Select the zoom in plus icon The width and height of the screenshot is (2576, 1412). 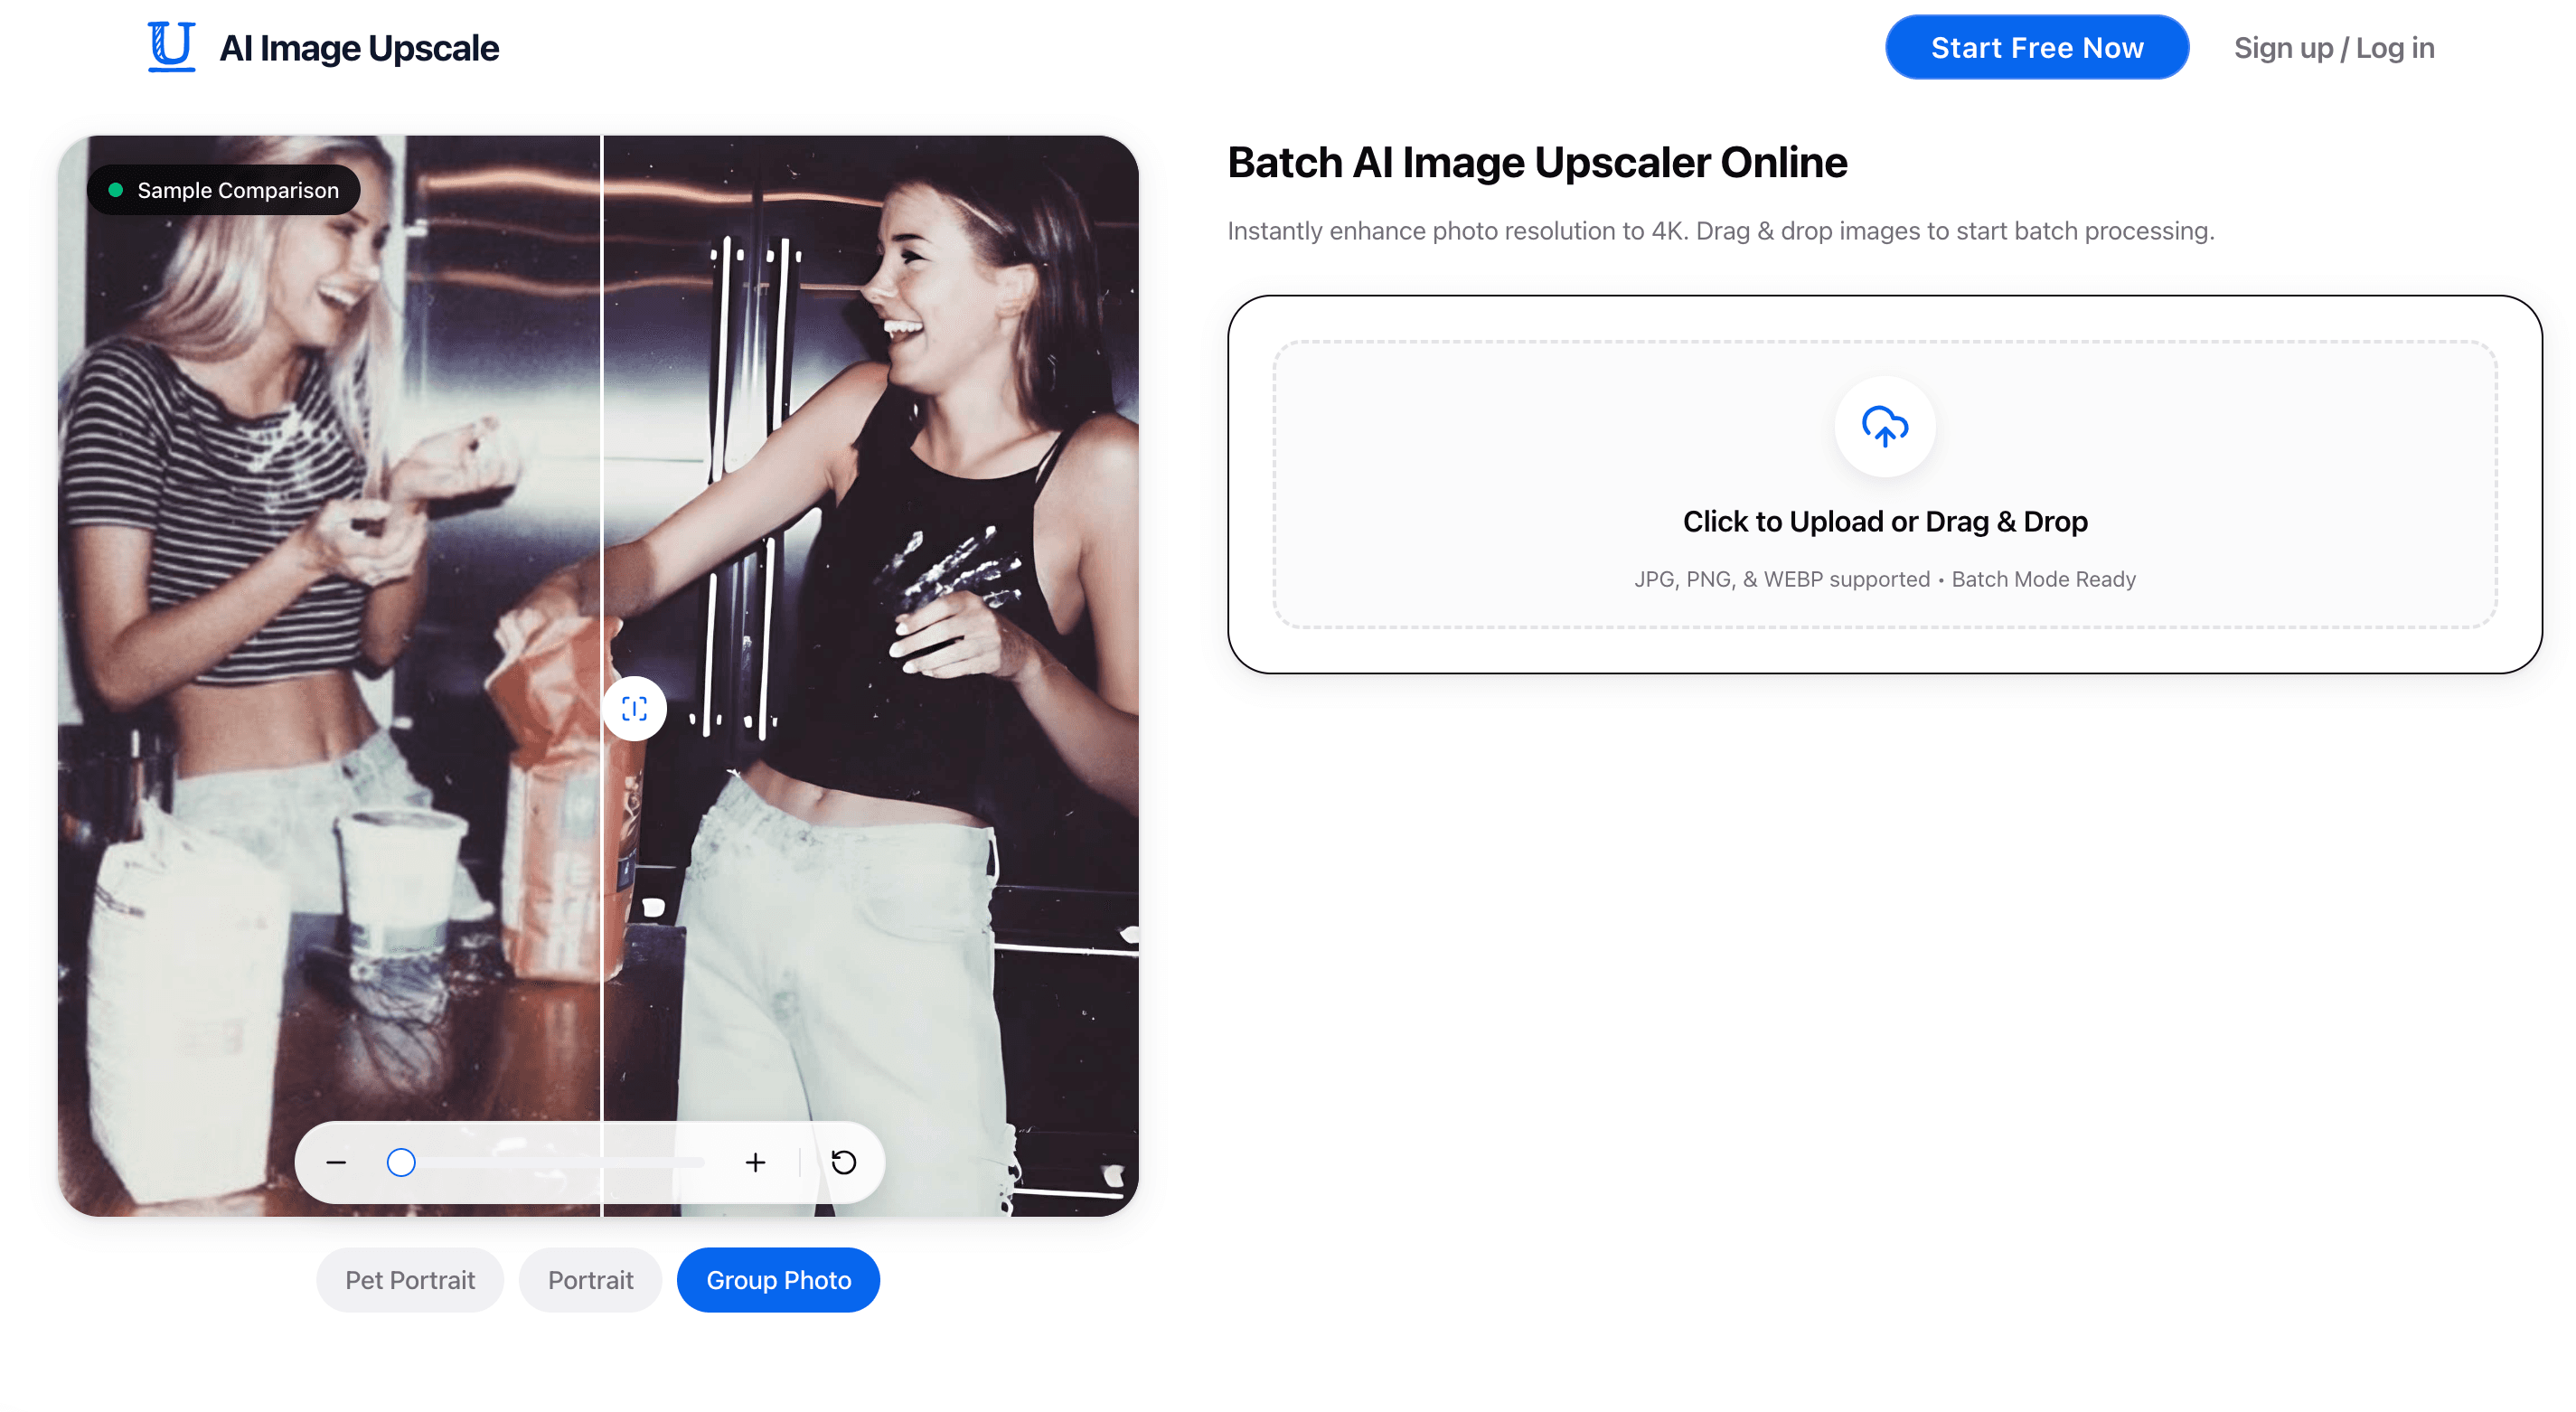(x=755, y=1162)
